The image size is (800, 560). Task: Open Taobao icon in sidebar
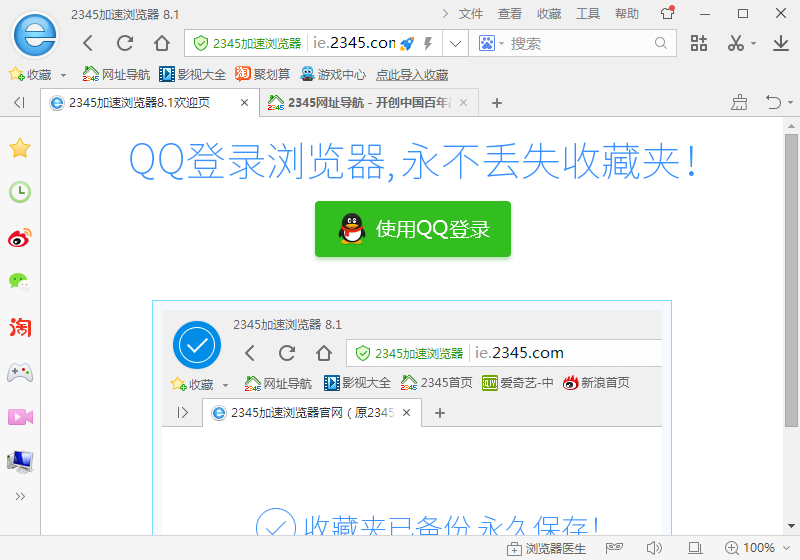20,327
